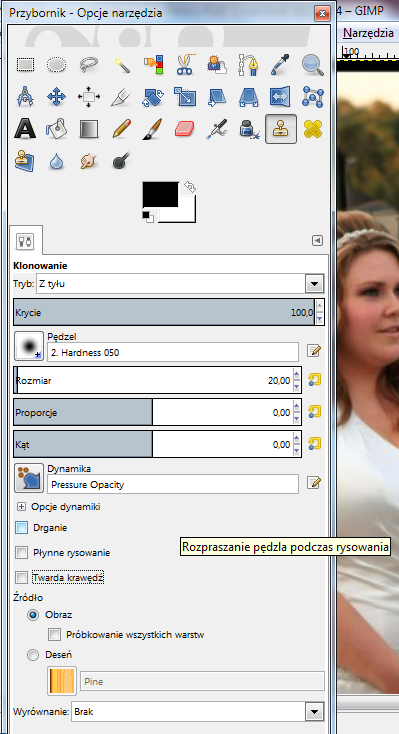Image resolution: width=399 pixels, height=734 pixels.
Task: Select the Foreground Select tool
Action: (x=216, y=65)
